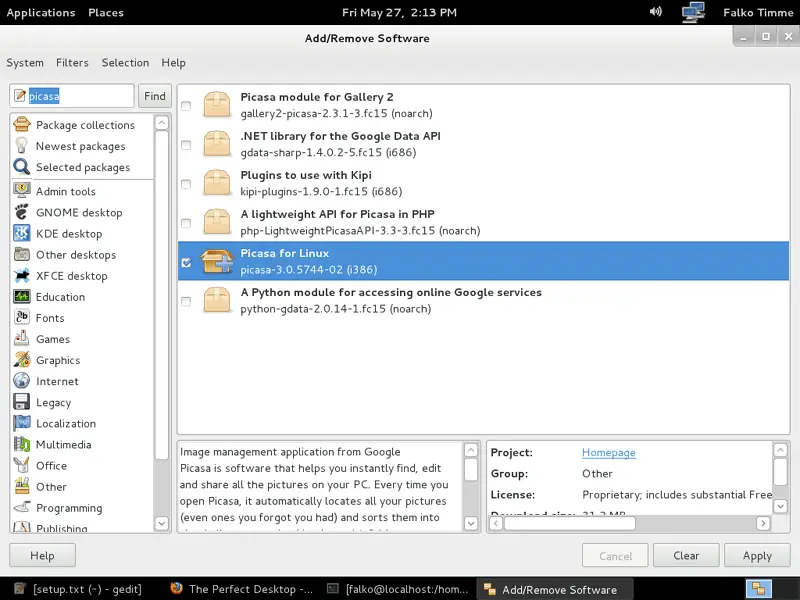Viewport: 800px width, 600px height.
Task: Open the Other category icon
Action: [x=21, y=486]
